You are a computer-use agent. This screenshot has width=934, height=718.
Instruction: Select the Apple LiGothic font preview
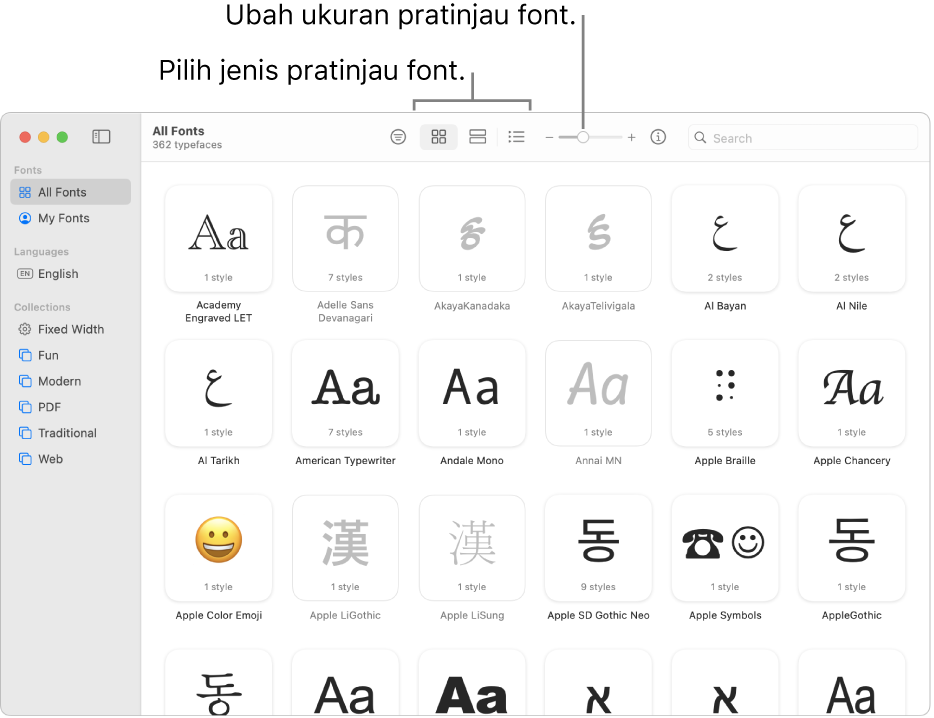(345, 548)
